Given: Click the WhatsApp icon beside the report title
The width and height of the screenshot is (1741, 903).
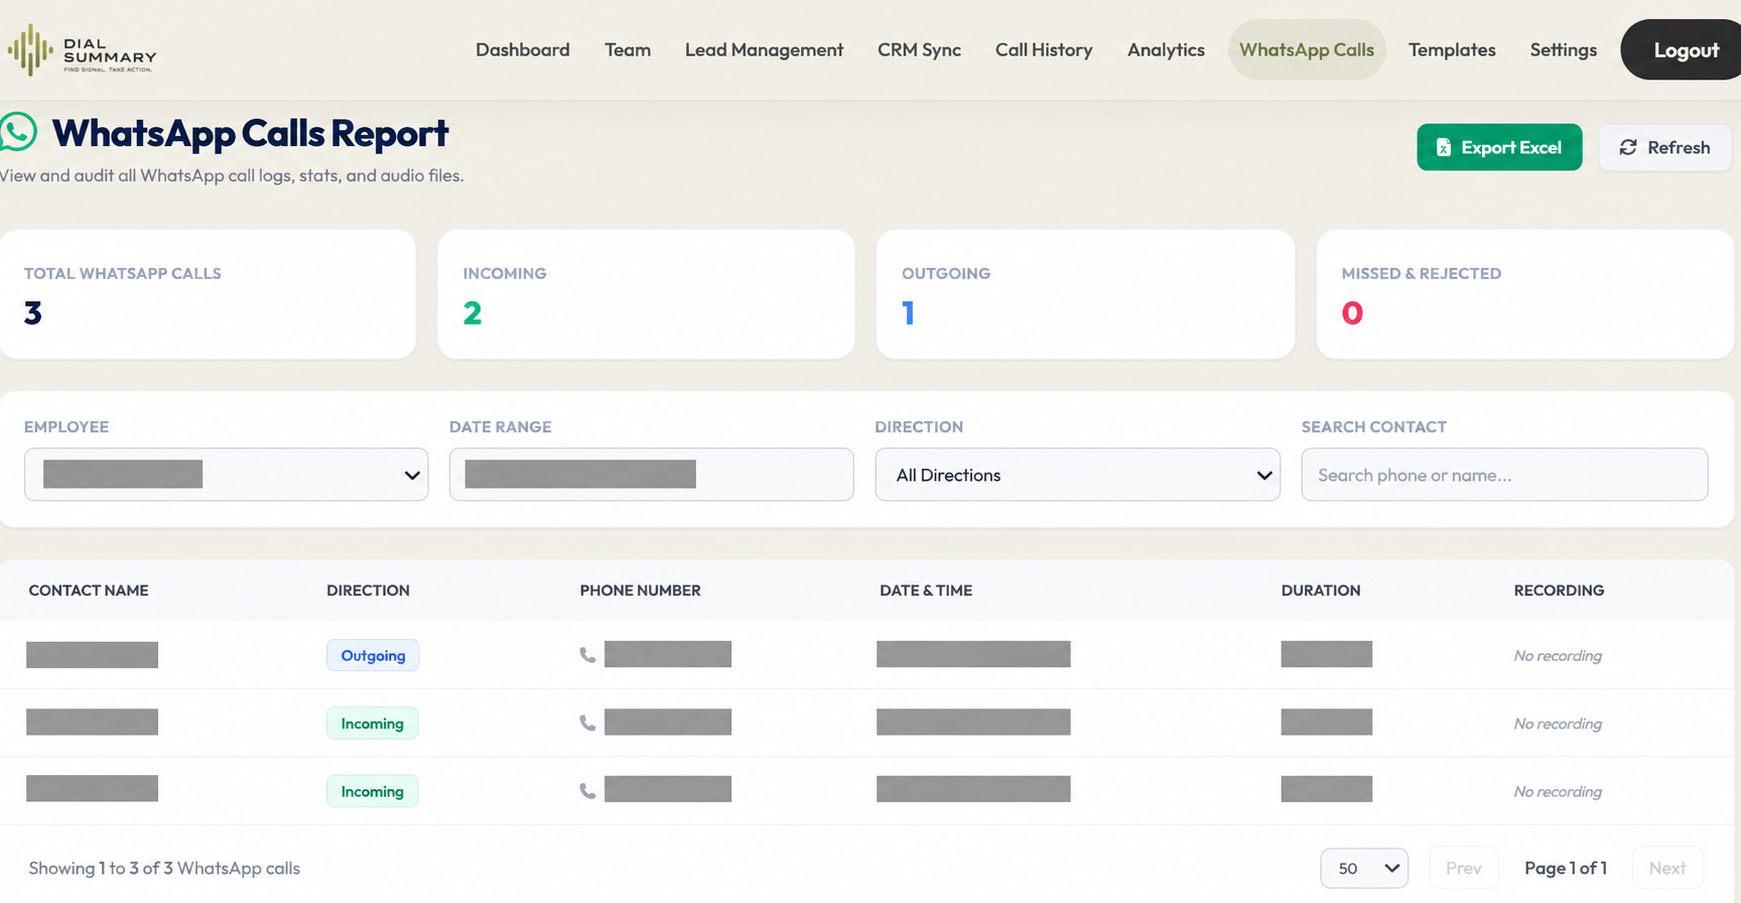Looking at the screenshot, I should point(18,132).
